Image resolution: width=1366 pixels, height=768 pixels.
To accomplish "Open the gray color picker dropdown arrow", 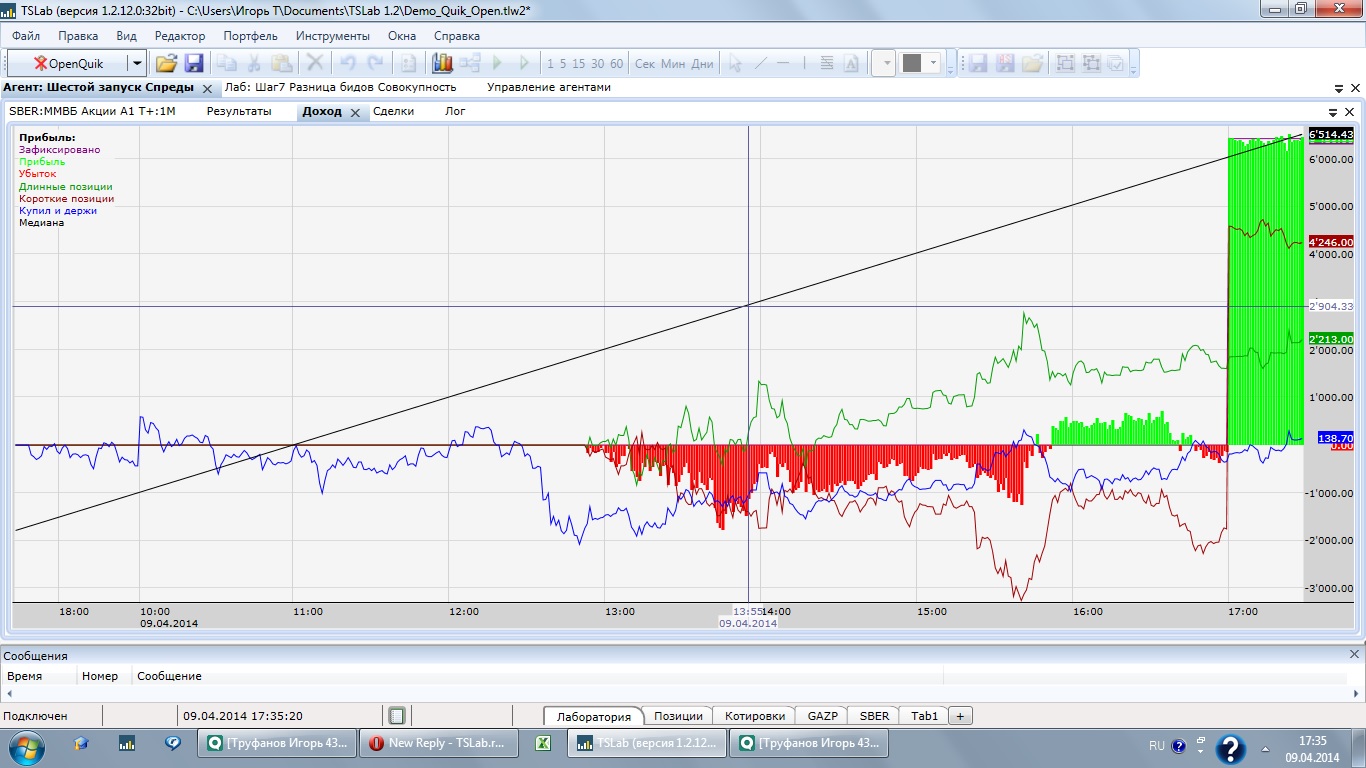I will (x=934, y=63).
